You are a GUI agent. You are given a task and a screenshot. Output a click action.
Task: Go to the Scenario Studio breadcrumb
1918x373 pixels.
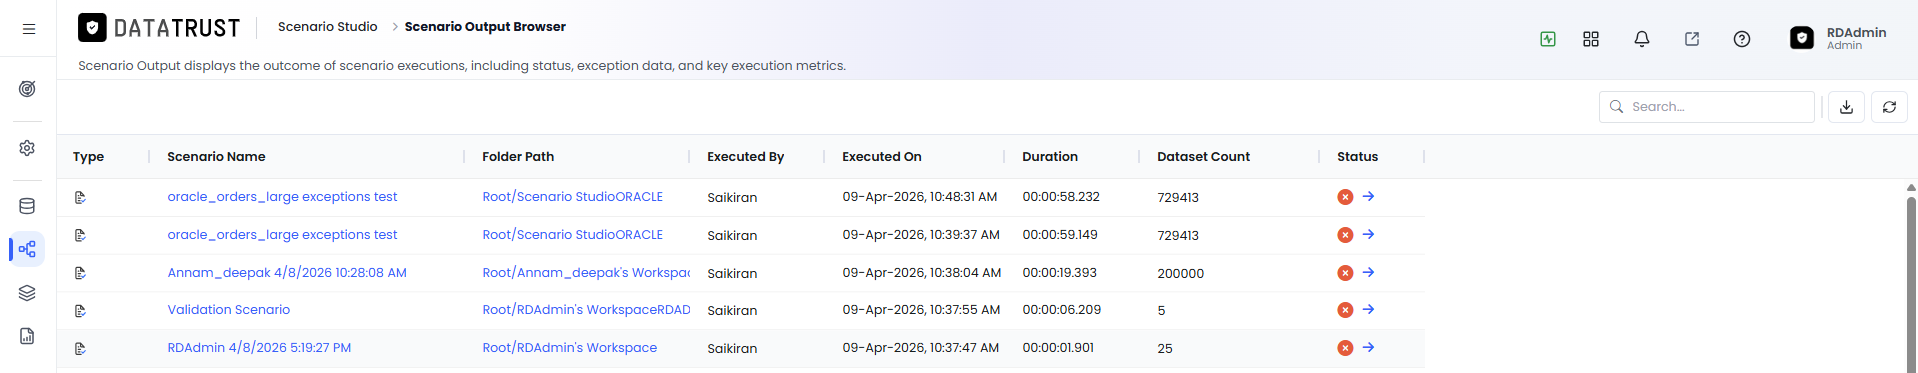(328, 27)
